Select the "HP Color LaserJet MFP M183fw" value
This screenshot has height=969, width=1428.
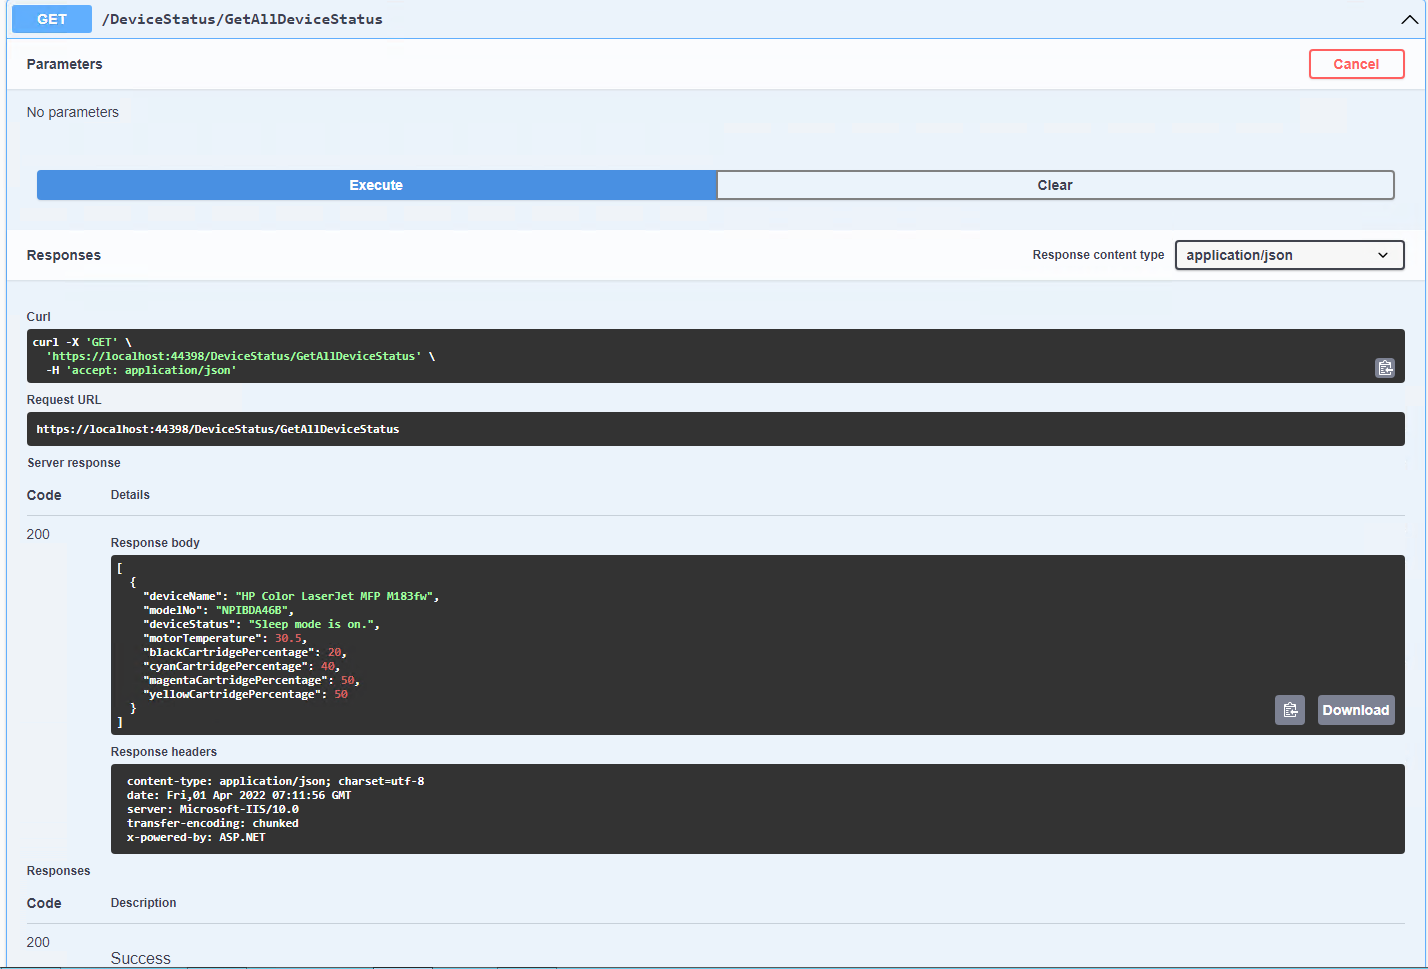[334, 596]
